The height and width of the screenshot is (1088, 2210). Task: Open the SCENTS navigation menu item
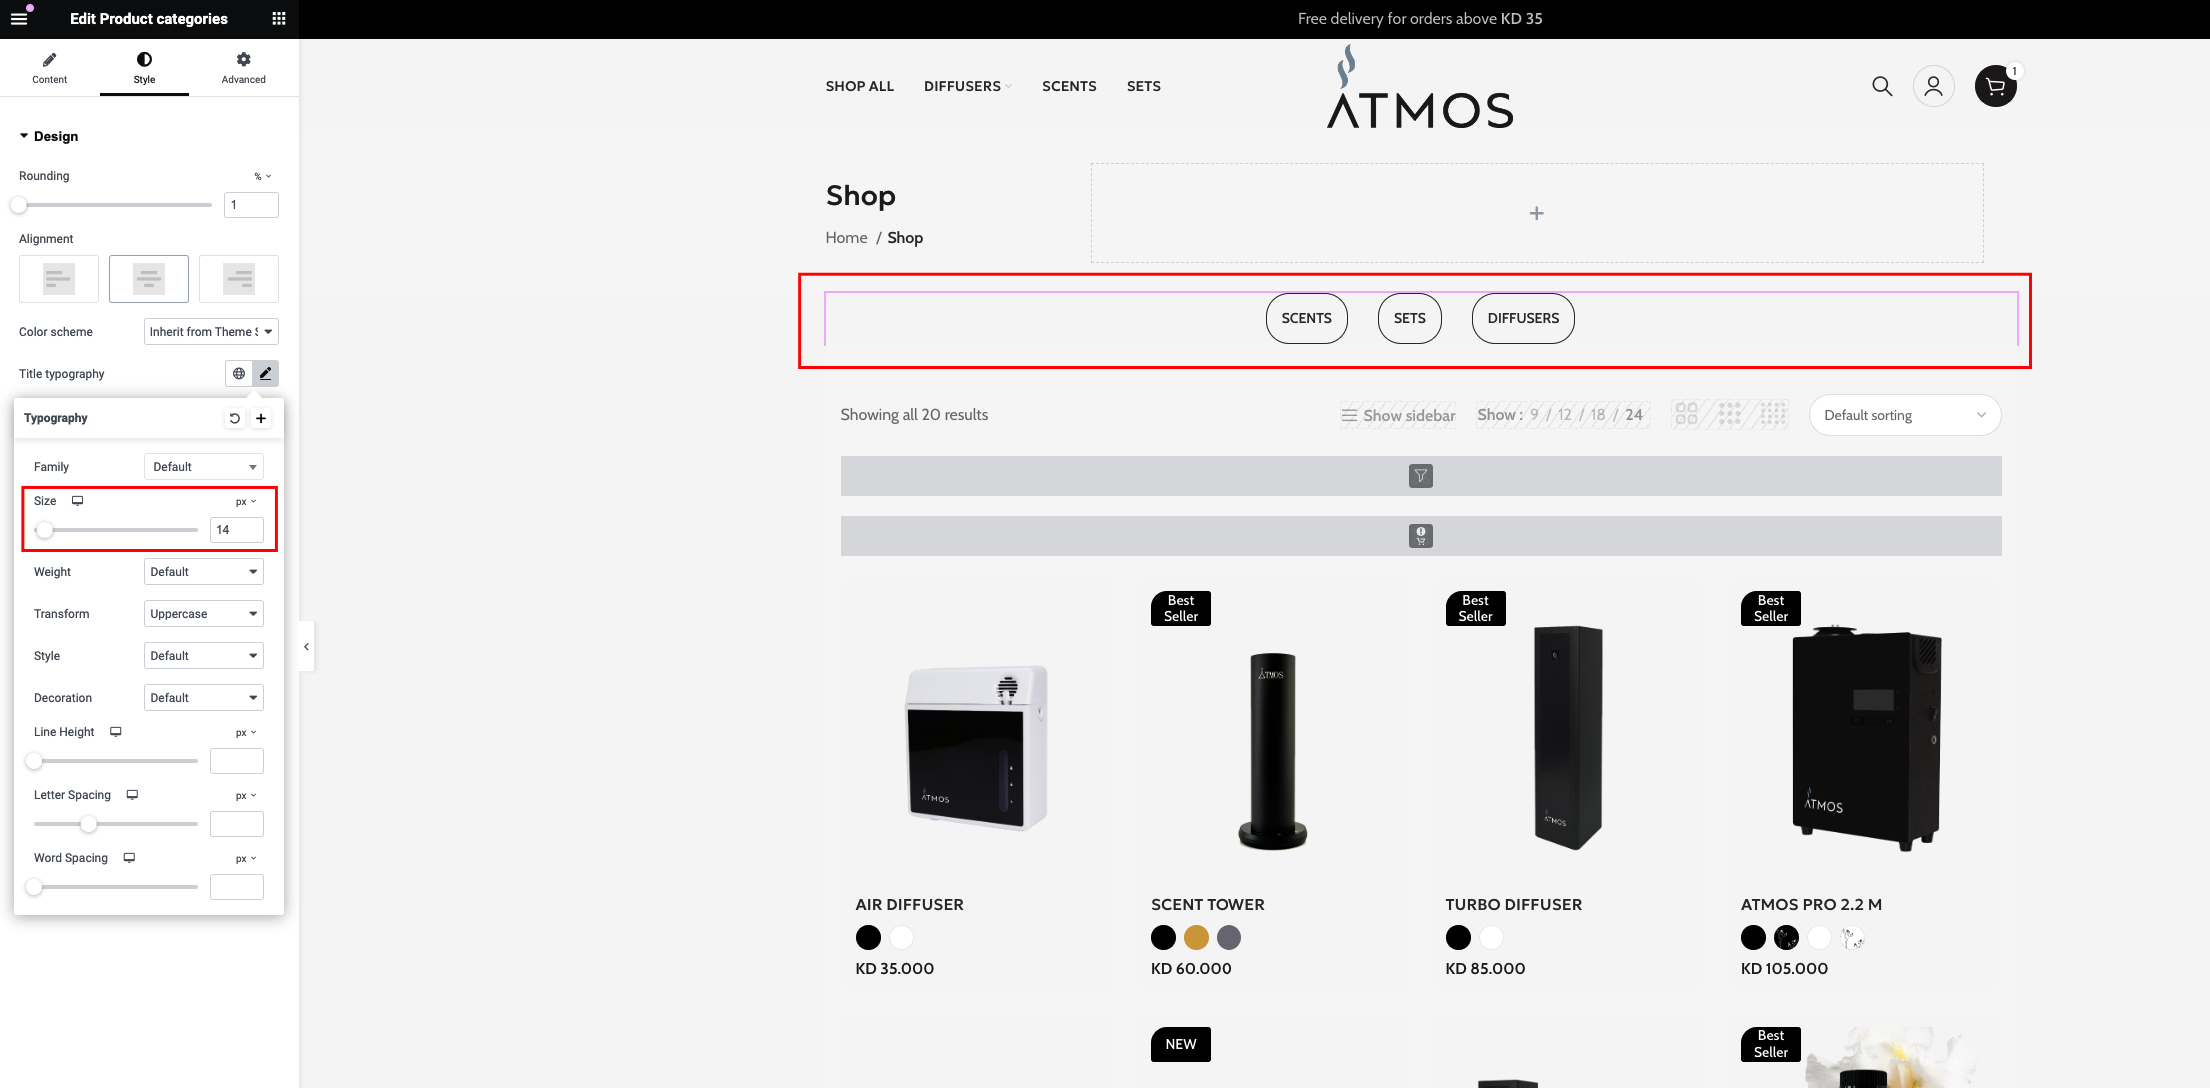pyautogui.click(x=1069, y=87)
